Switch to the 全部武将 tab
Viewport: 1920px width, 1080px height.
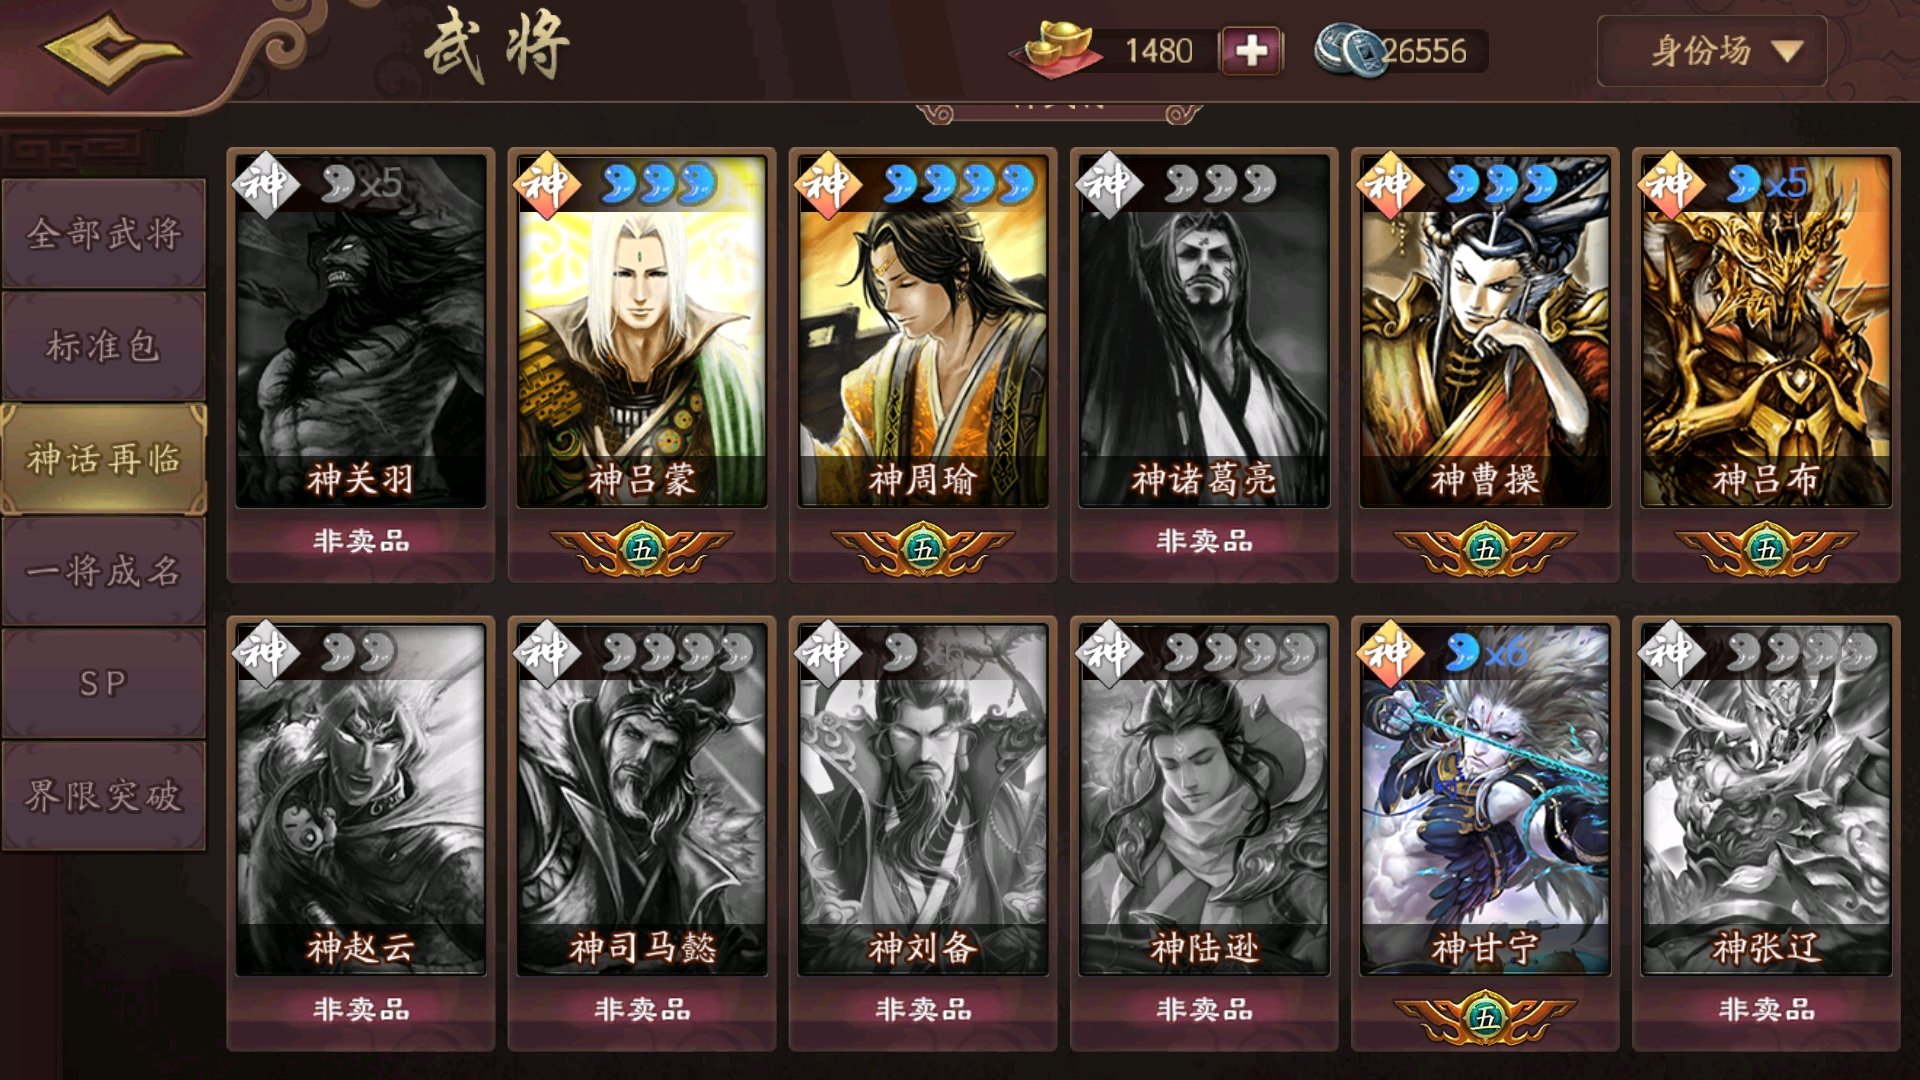104,234
